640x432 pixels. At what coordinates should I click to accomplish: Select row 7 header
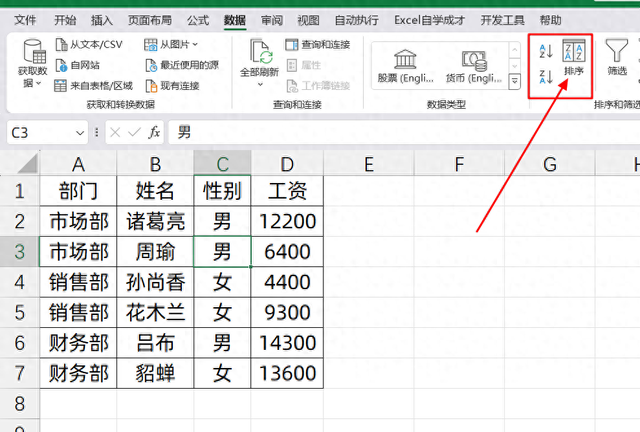coord(20,373)
